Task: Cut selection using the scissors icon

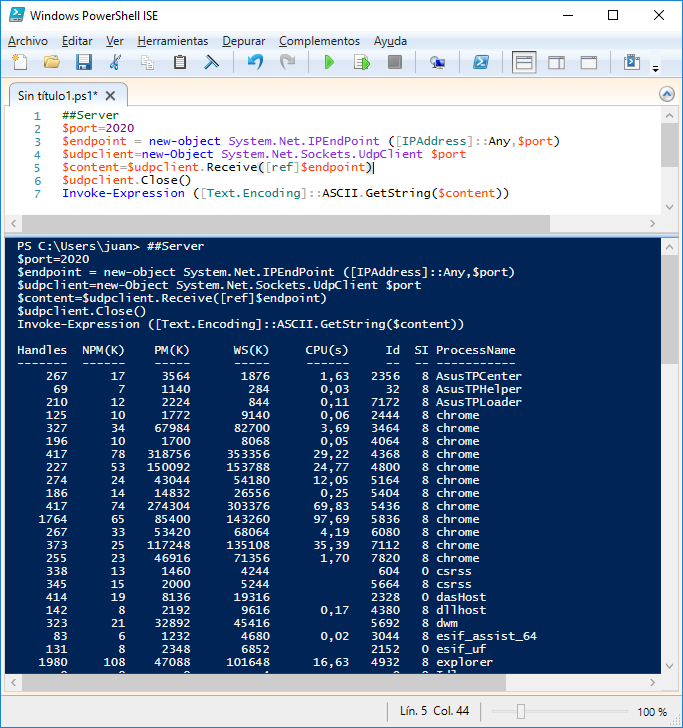Action: tap(116, 62)
